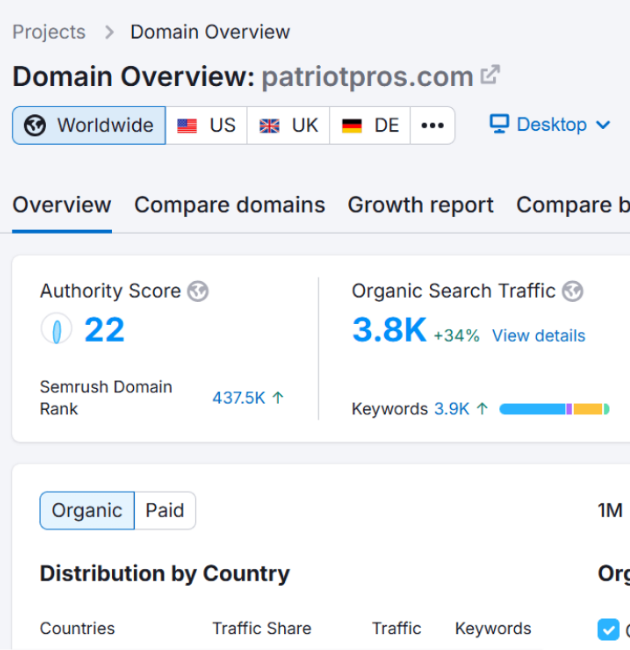Screen dimensions: 630x650
Task: Switch to the Growth report tab
Action: pos(421,205)
